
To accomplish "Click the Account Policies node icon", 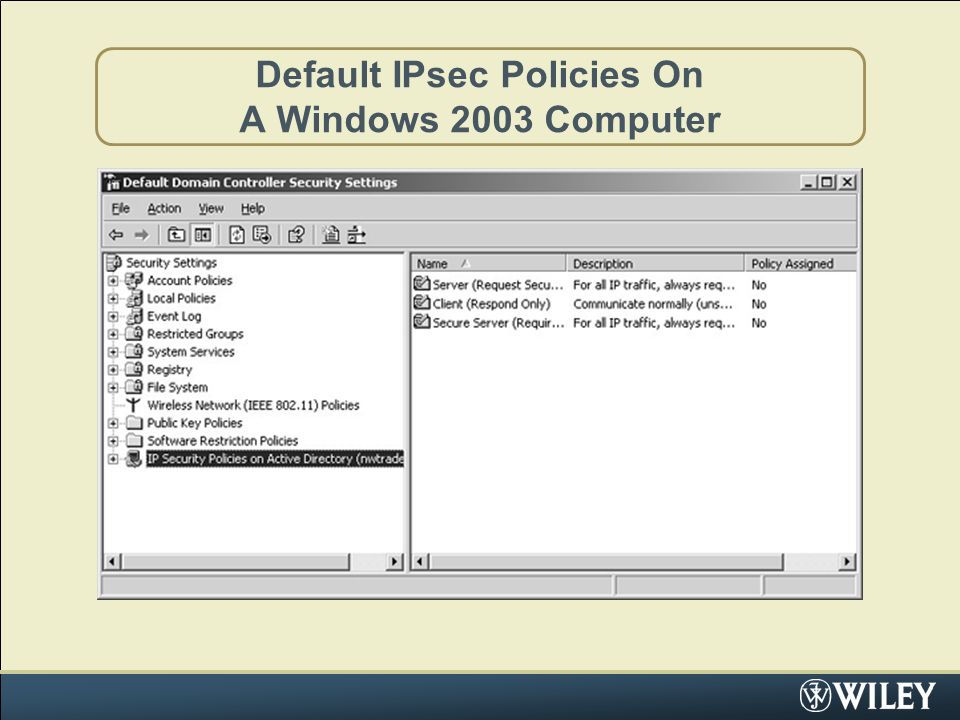I will tap(133, 280).
